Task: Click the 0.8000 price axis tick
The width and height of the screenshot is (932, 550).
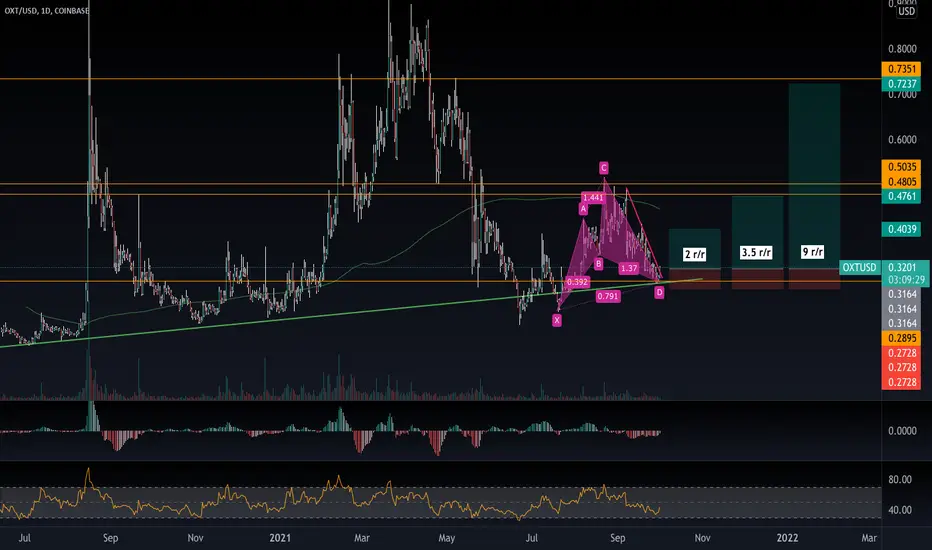Action: [x=902, y=49]
